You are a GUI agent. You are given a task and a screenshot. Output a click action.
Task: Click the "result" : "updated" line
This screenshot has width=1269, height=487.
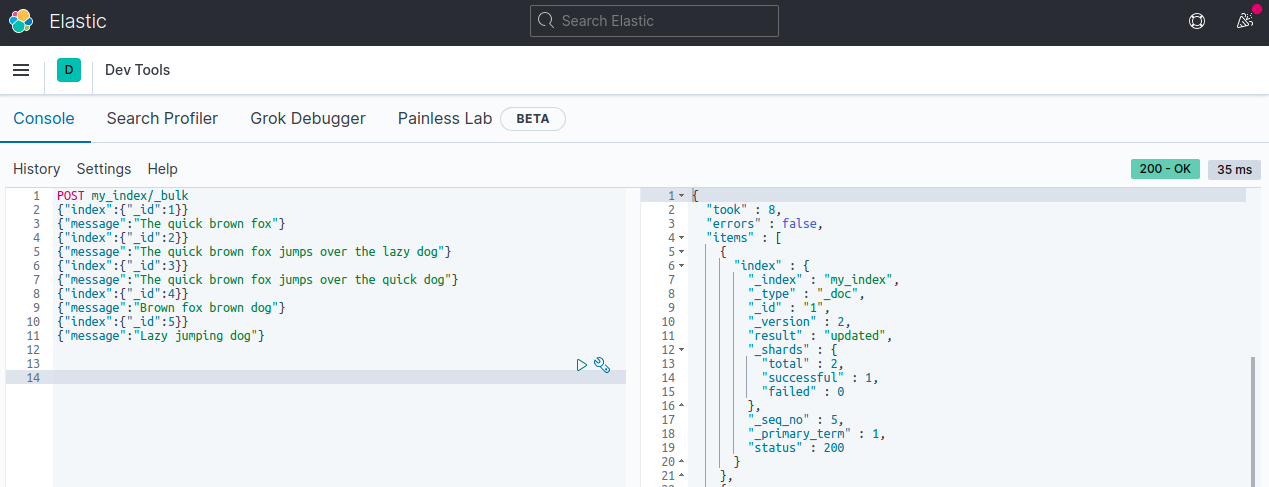(x=820, y=336)
